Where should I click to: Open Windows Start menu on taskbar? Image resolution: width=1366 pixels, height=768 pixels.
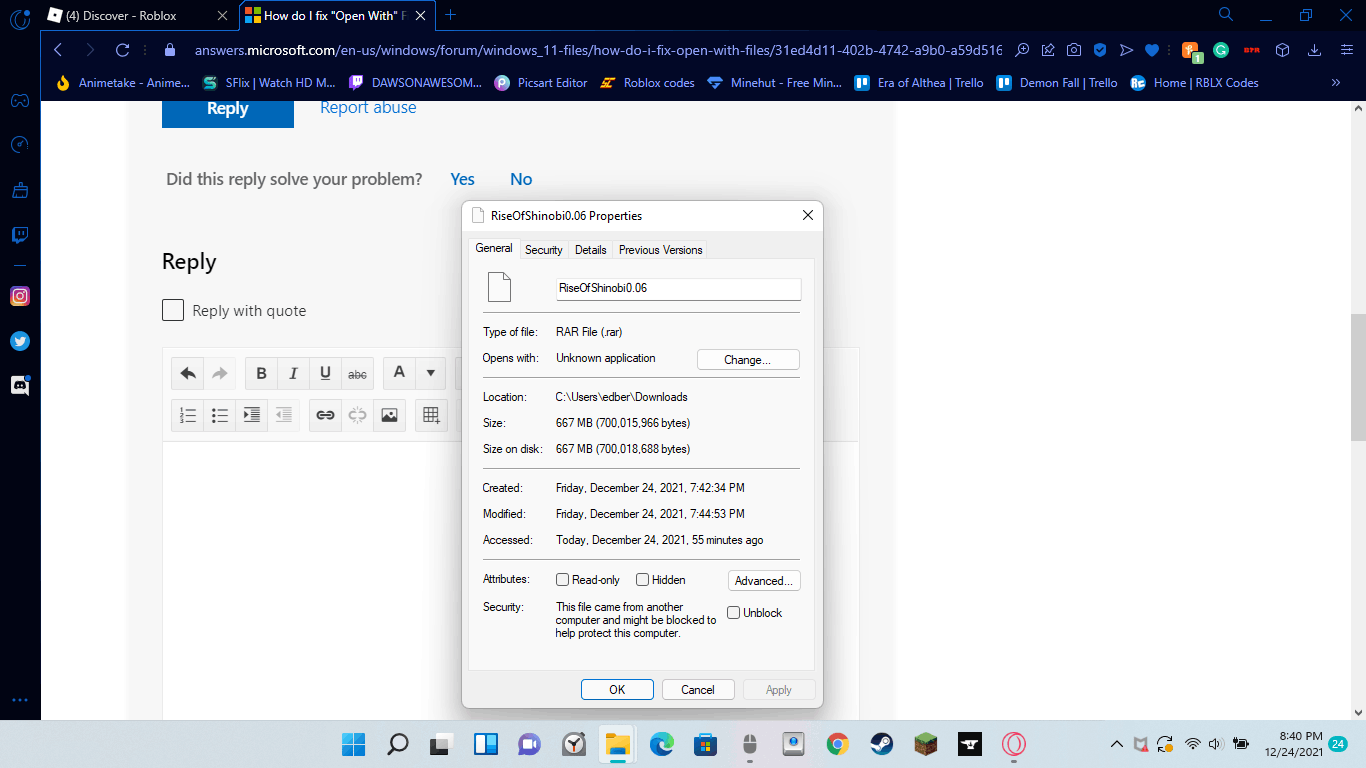354,744
